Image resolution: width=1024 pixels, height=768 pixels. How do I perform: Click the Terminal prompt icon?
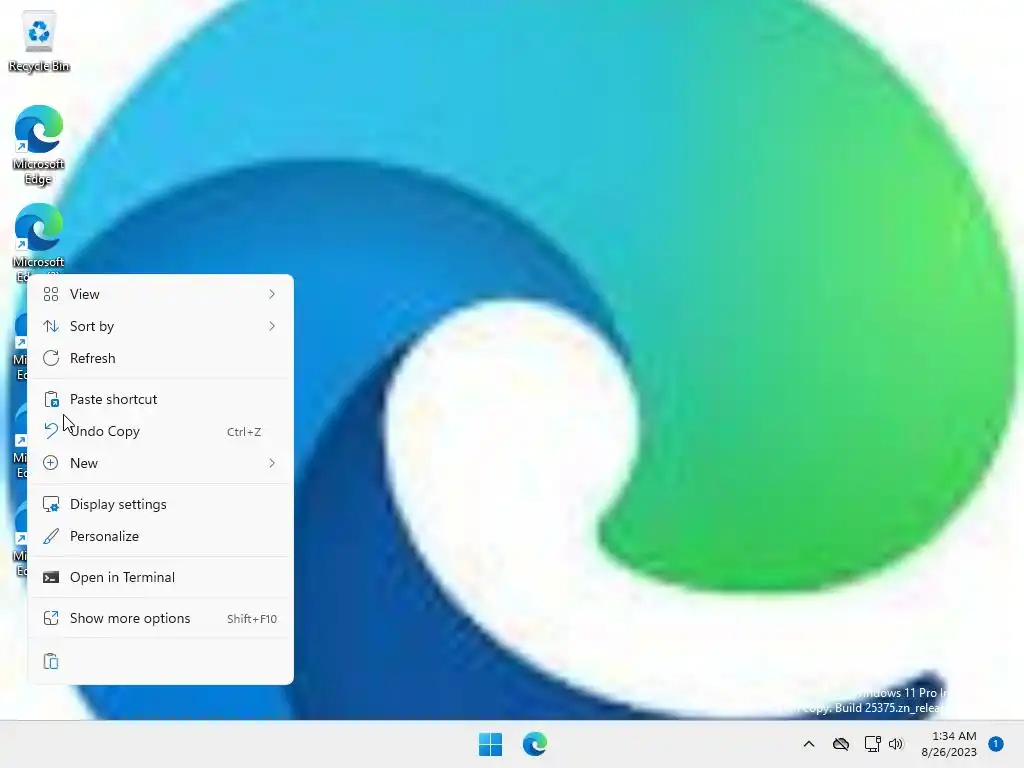[x=51, y=577]
